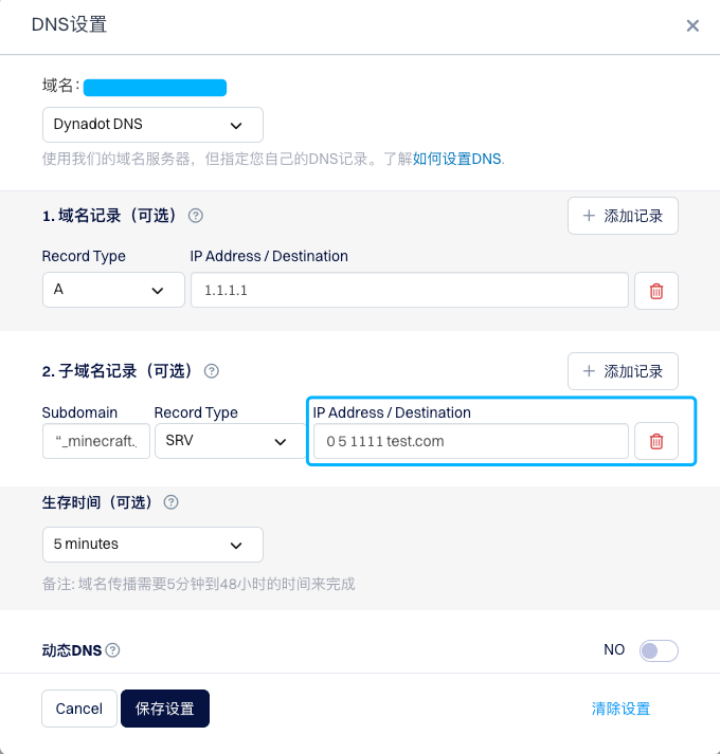The image size is (720, 754).
Task: Add a new domain record with 添加记录
Action: coord(622,216)
